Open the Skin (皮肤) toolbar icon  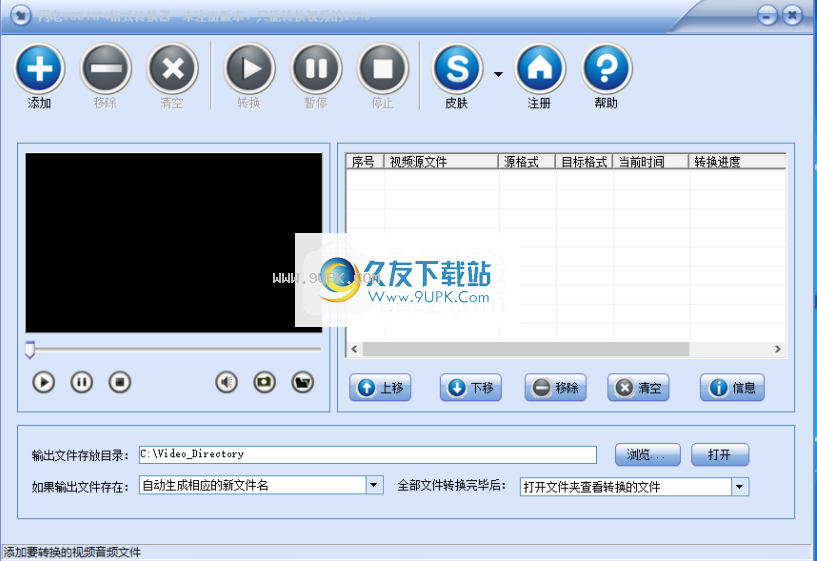coord(457,69)
